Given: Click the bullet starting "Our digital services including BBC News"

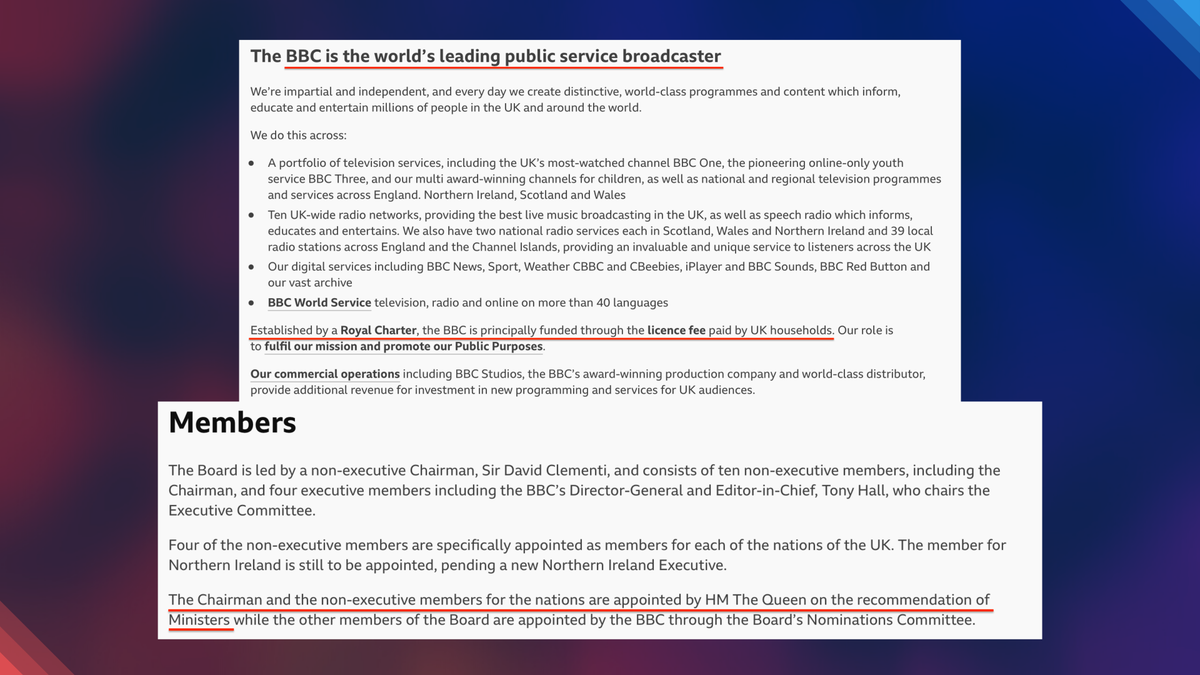Looking at the screenshot, I should tap(598, 275).
